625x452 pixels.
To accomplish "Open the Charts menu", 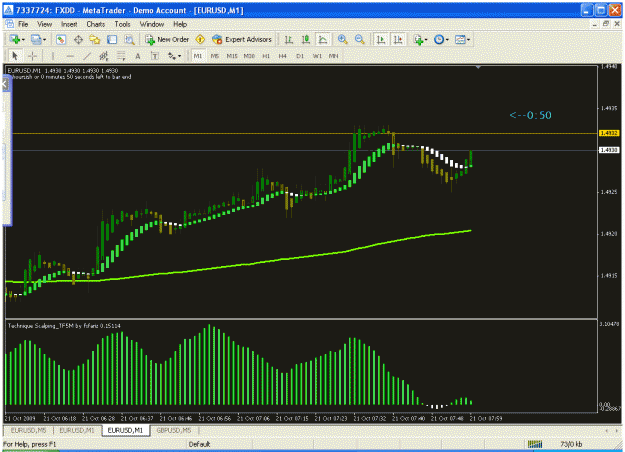I will click(96, 24).
